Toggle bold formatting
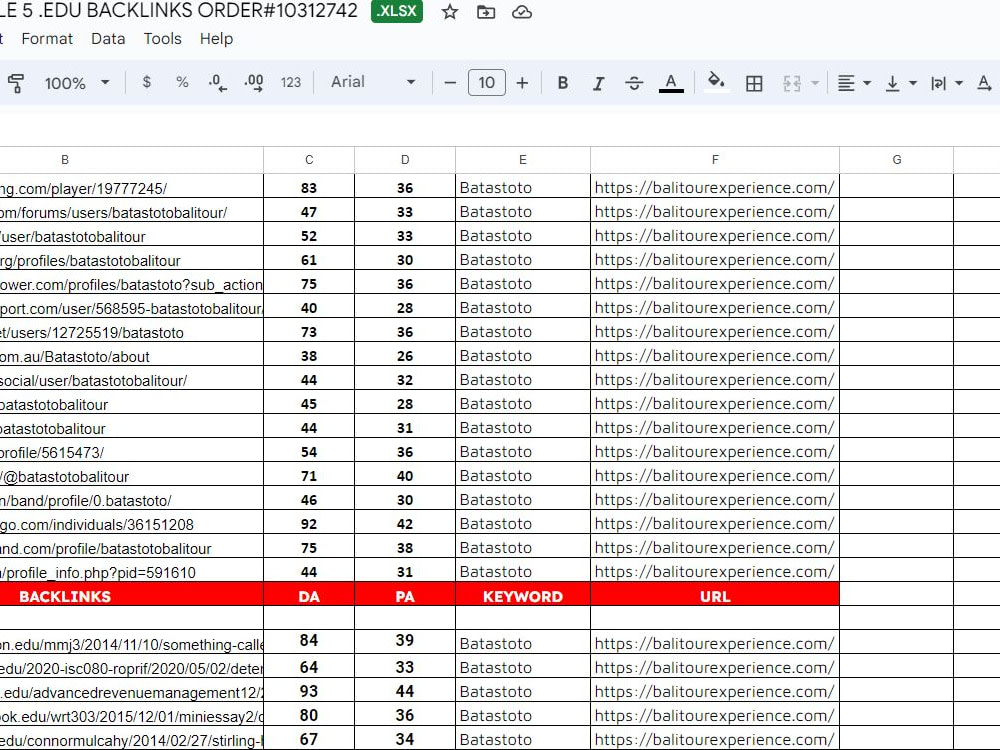 (562, 83)
